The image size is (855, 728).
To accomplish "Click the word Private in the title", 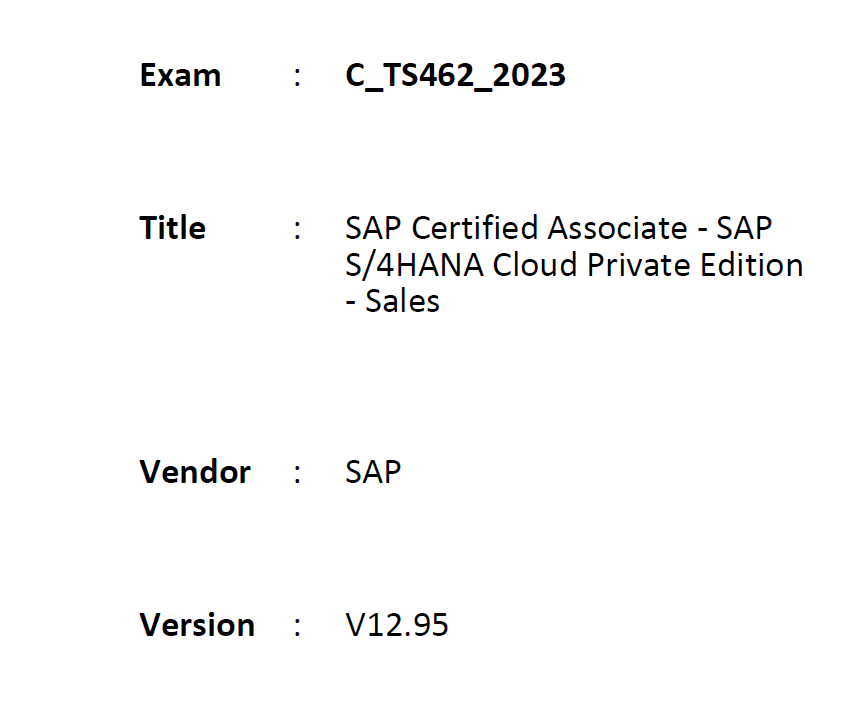I will click(x=639, y=265).
